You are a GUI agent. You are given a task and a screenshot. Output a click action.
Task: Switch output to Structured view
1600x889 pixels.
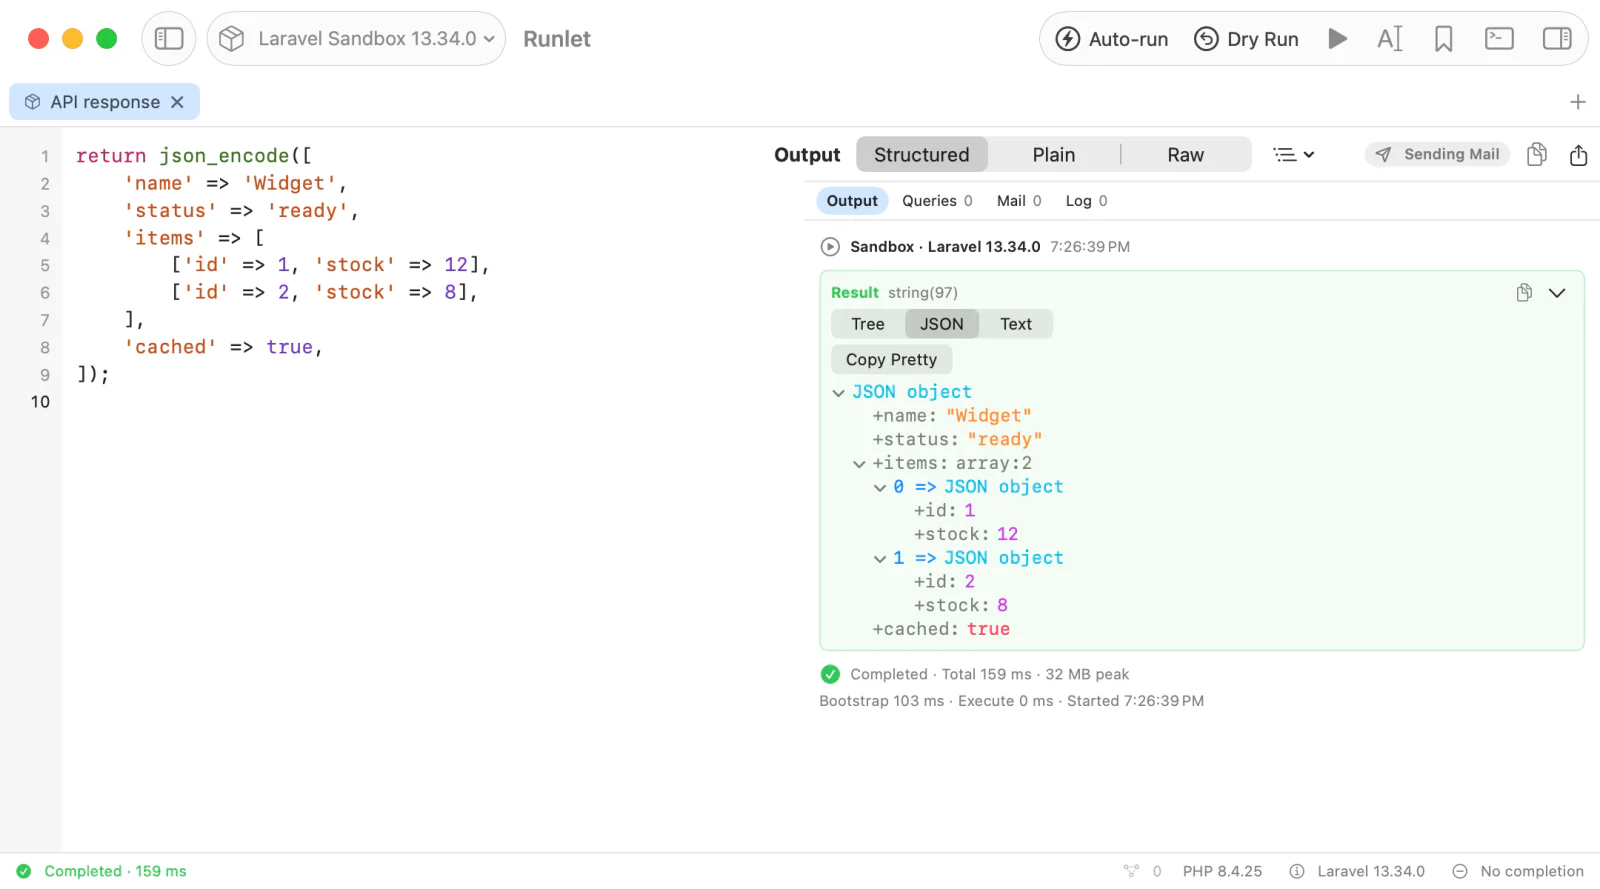click(922, 155)
